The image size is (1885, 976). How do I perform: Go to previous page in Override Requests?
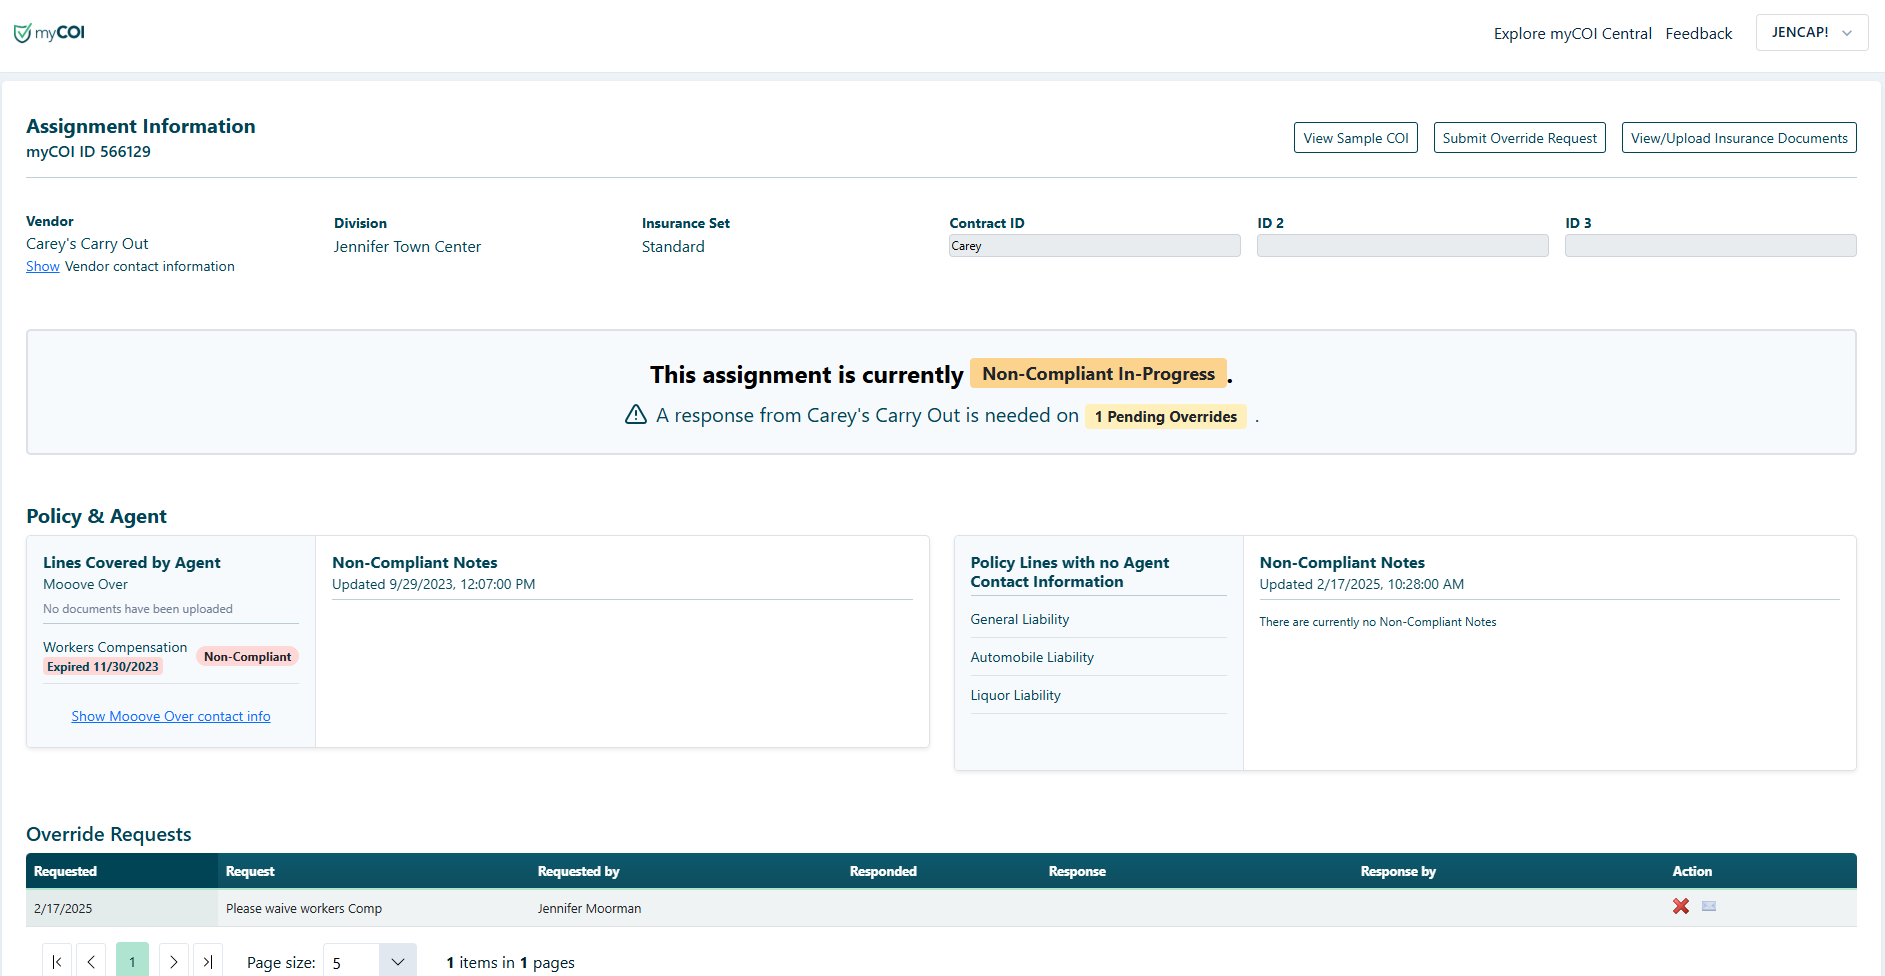coord(91,960)
